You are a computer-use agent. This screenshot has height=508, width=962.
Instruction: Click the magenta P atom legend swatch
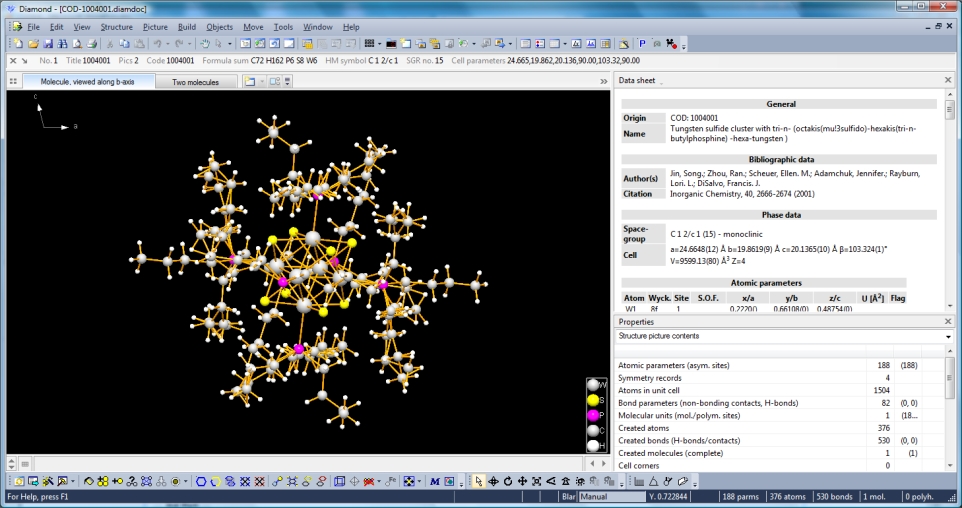coord(593,415)
